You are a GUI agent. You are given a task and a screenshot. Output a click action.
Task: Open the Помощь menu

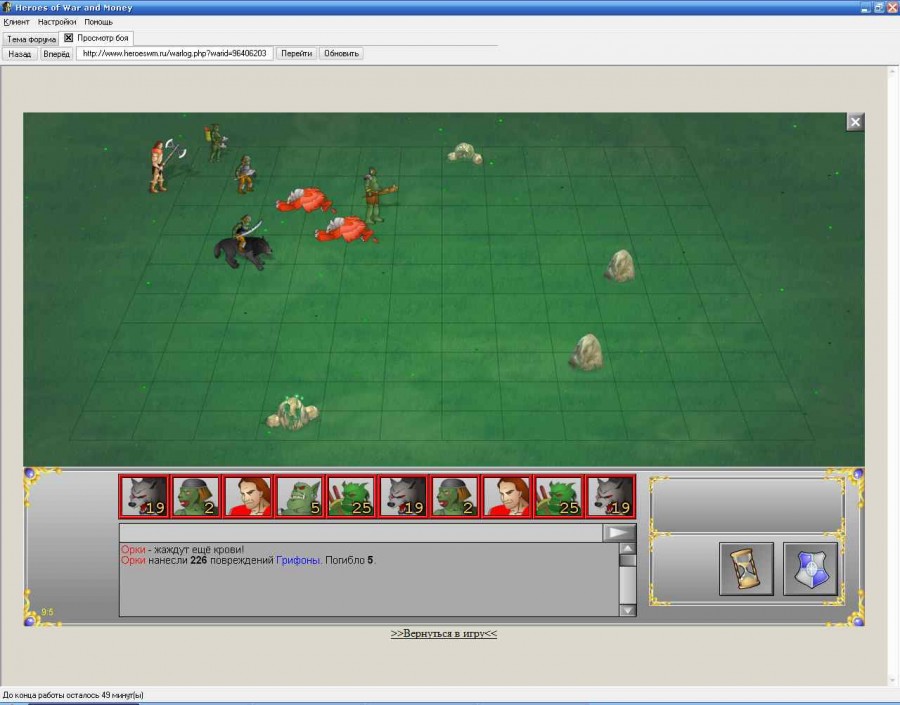98,22
